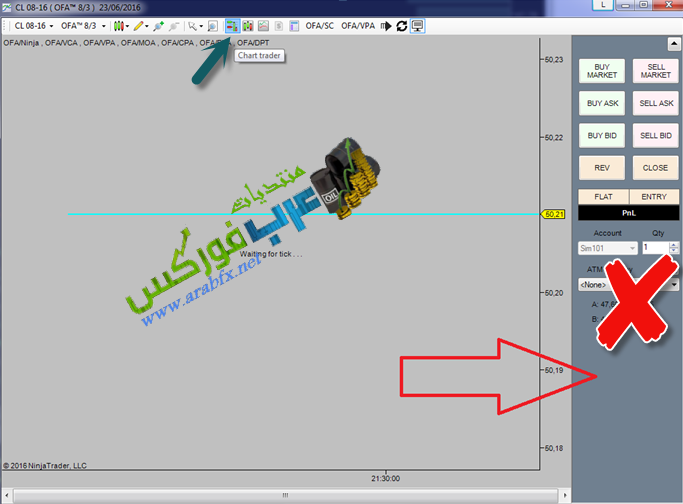
Task: Decrease quantity with the down spinner
Action: [674, 251]
